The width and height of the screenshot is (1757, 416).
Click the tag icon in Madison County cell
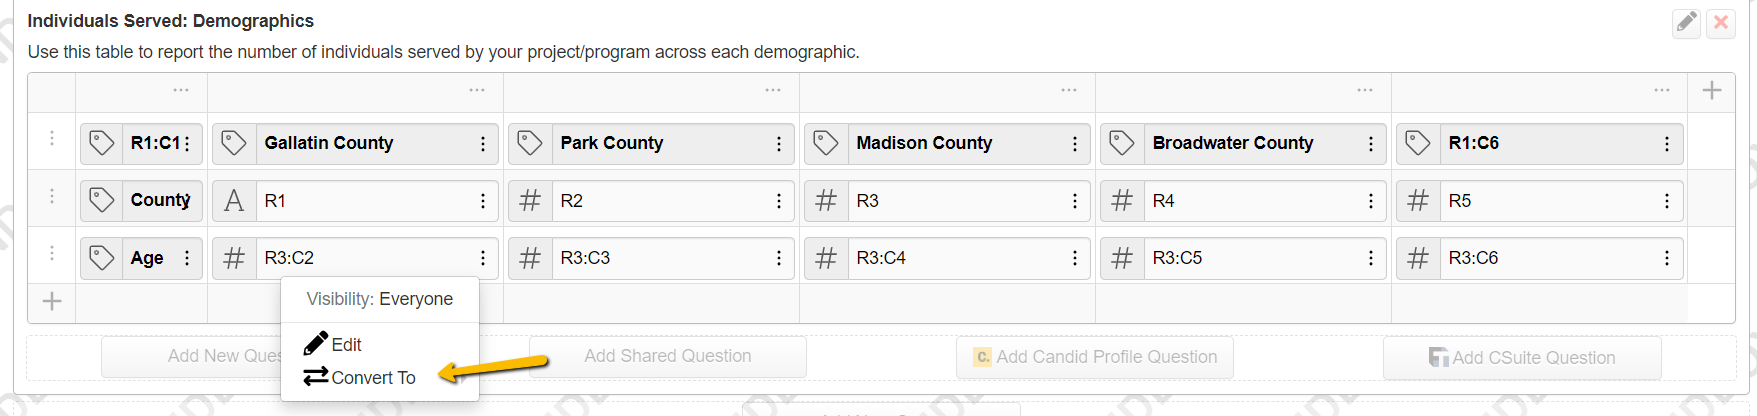[x=826, y=143]
